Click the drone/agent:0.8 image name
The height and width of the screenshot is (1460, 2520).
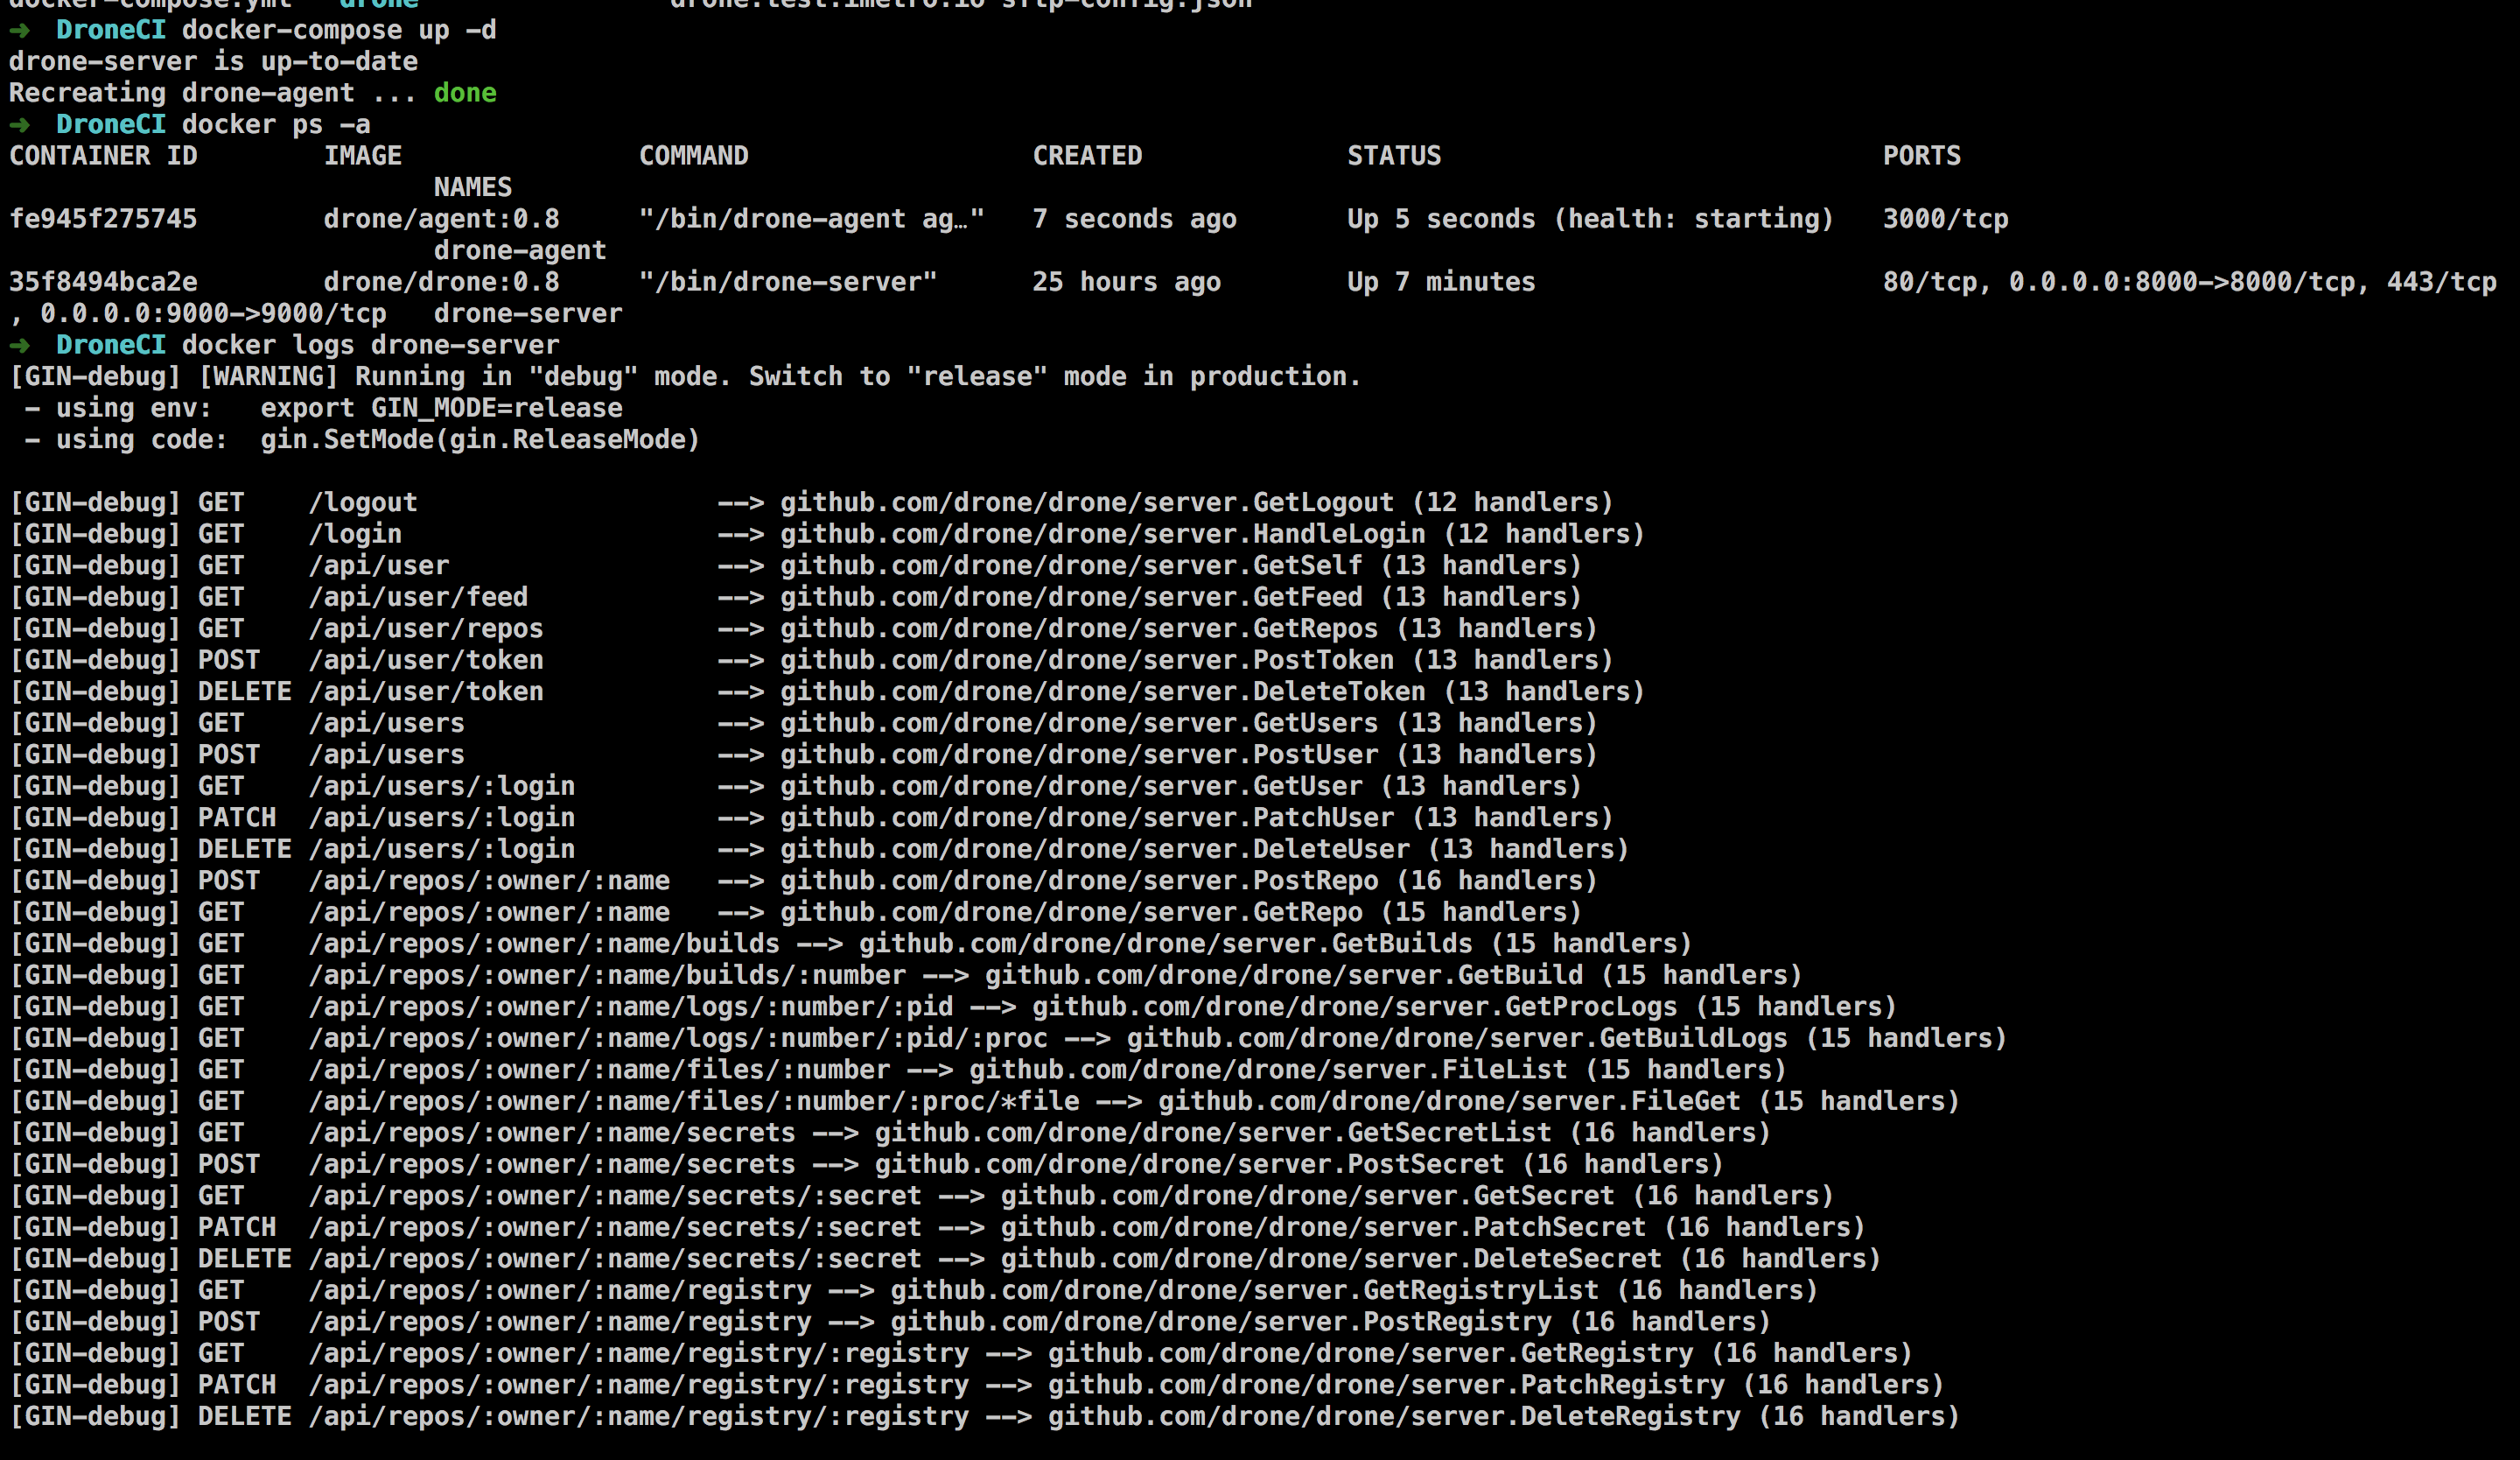pyautogui.click(x=441, y=219)
